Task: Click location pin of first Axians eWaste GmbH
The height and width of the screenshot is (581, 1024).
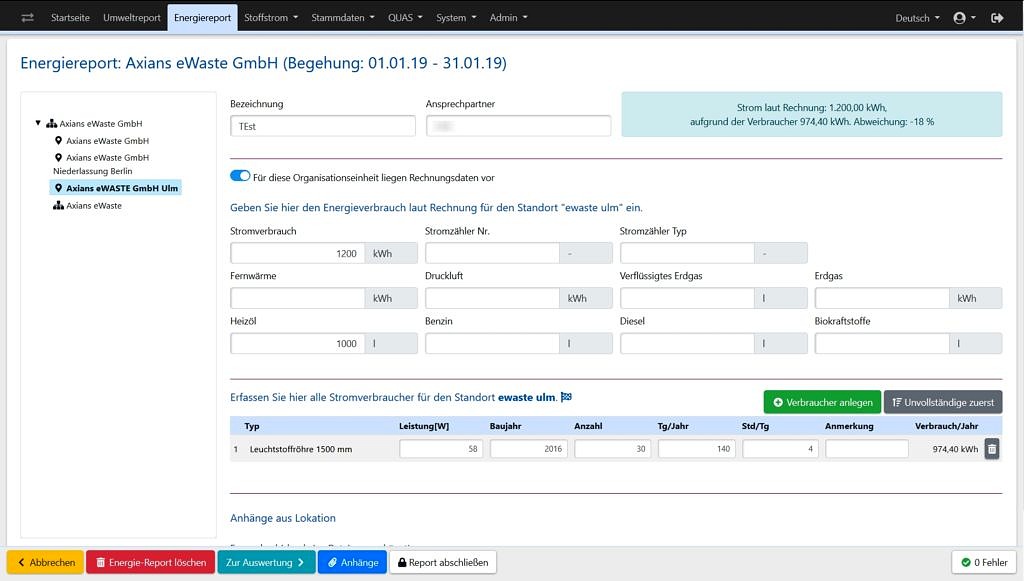Action: click(58, 140)
